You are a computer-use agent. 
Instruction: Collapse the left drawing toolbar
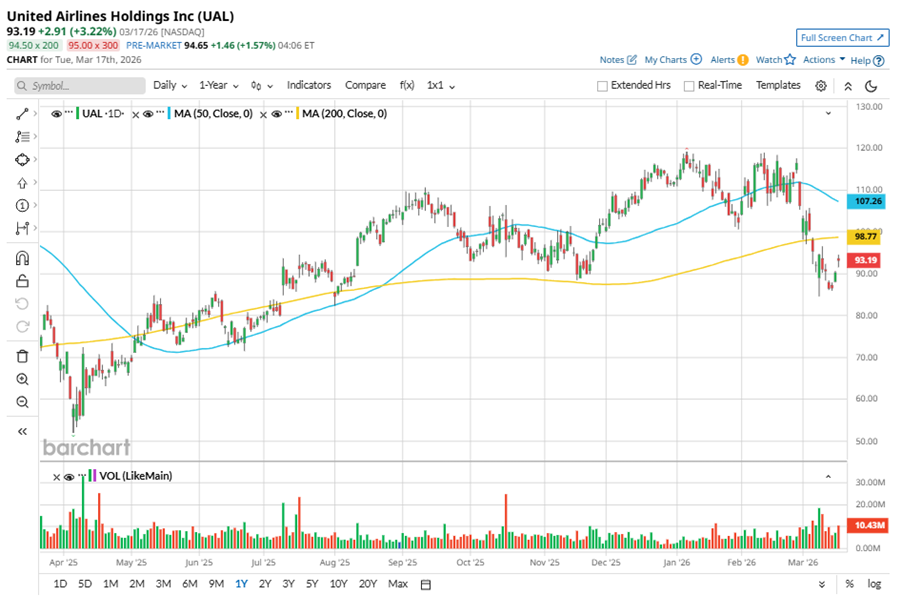click(x=22, y=431)
